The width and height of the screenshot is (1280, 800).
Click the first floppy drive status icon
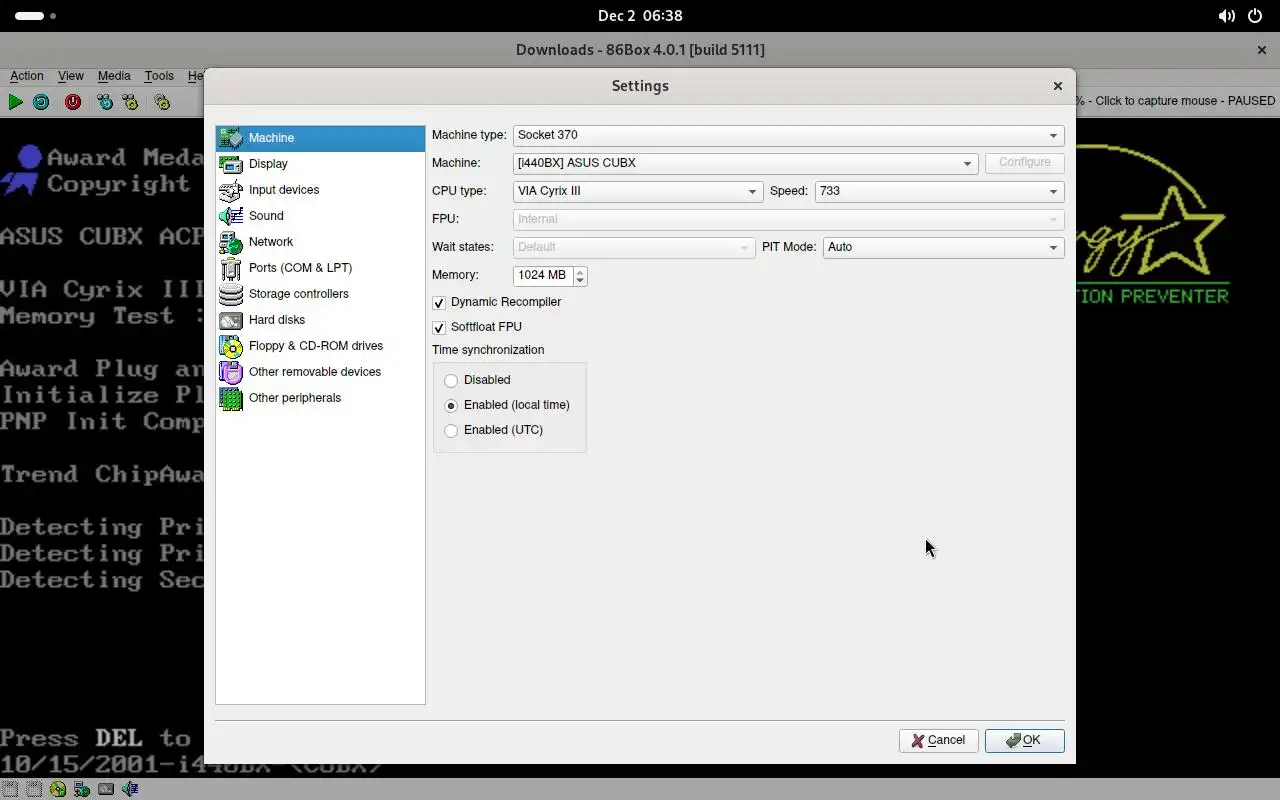tap(10, 789)
